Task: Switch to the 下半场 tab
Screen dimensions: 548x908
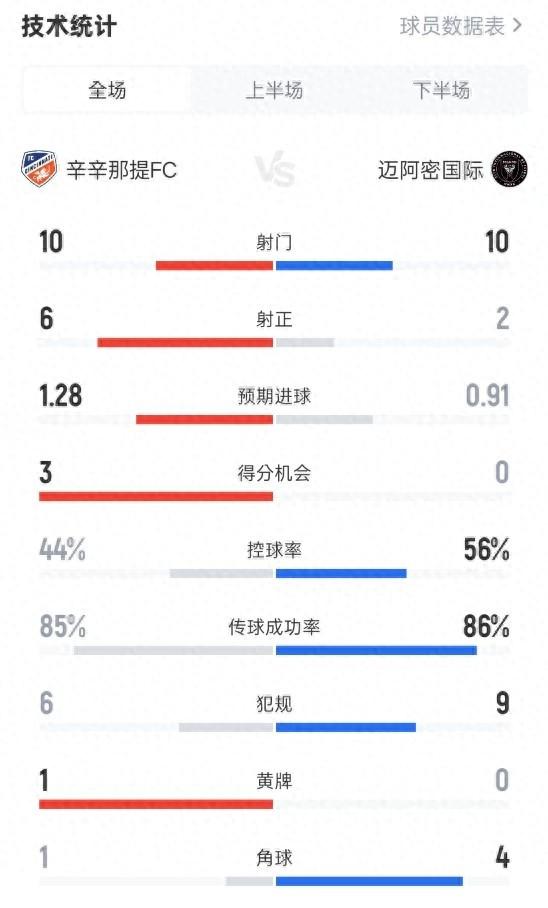Action: pos(441,90)
